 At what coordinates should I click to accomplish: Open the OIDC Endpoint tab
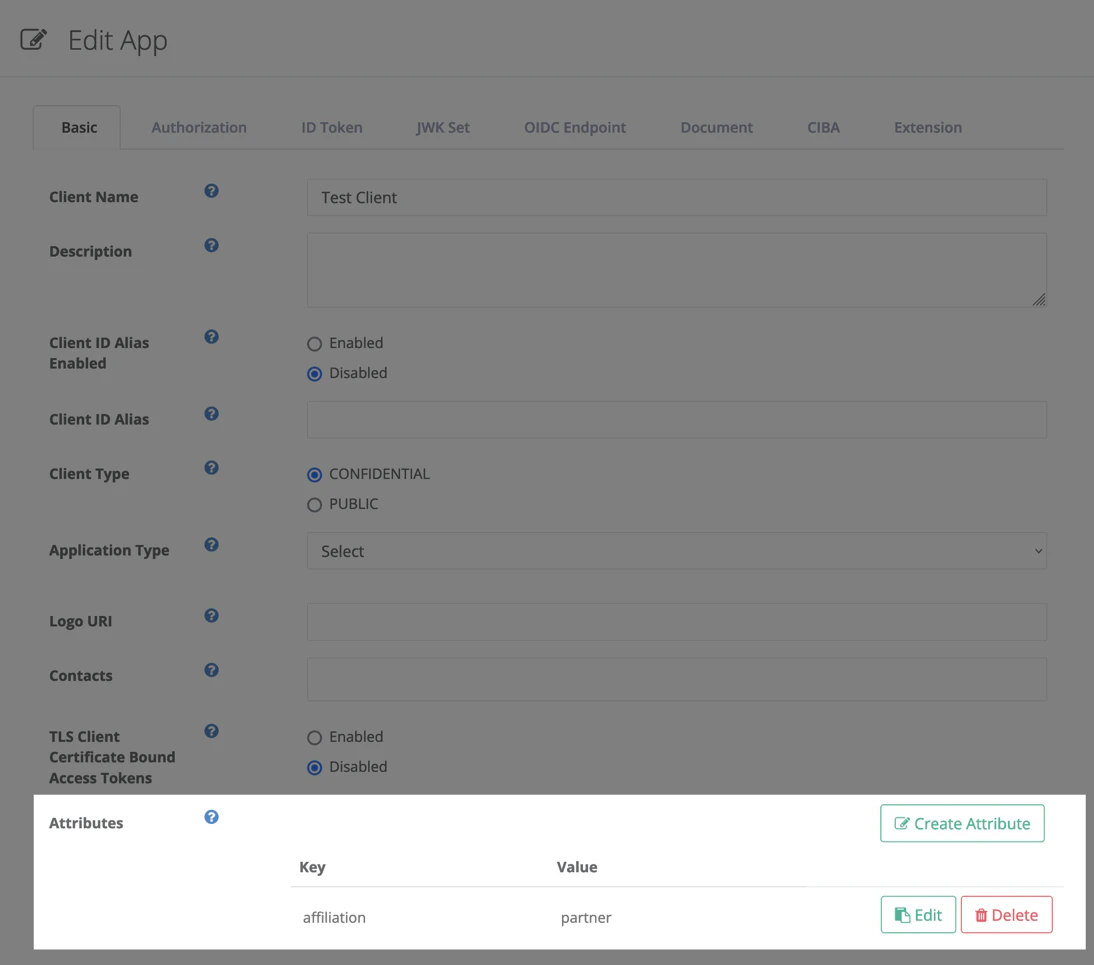574,127
